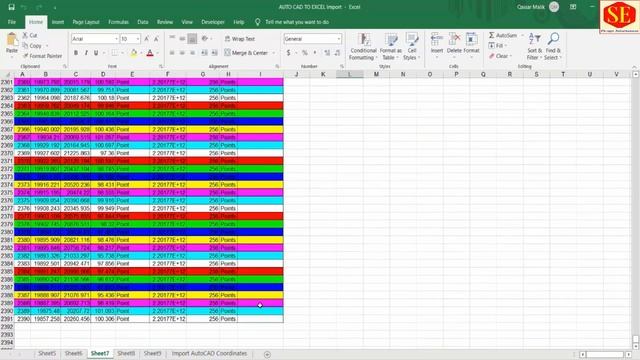Apply Comma Style format
Viewport: 640px width, 360px height.
(x=315, y=53)
